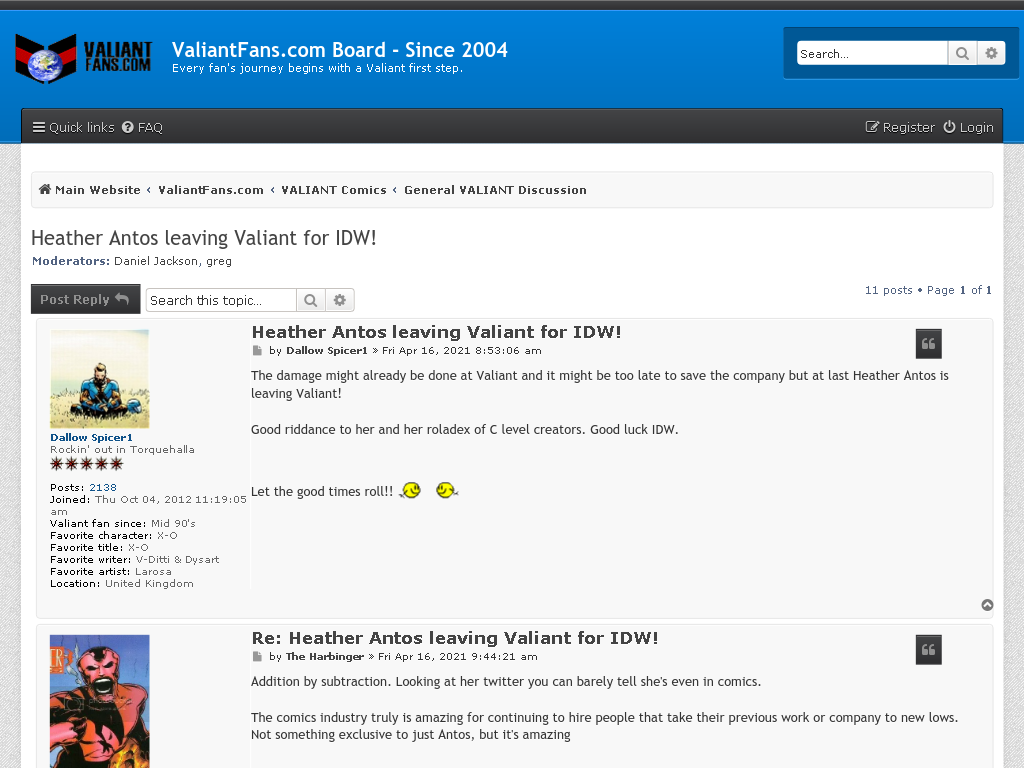Click the Post Reply button
This screenshot has height=768, width=1024.
pyautogui.click(x=86, y=299)
